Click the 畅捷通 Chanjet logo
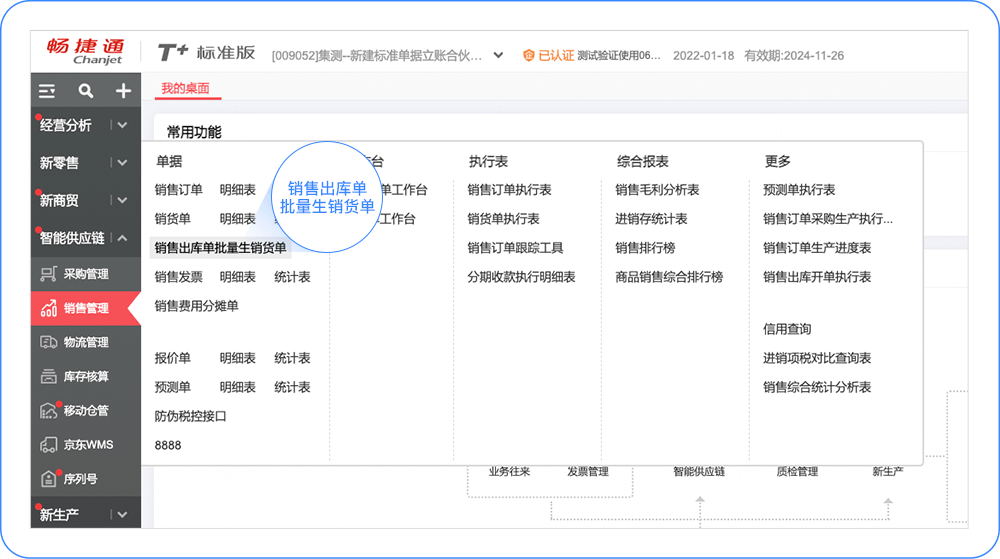The width and height of the screenshot is (1000, 559). click(x=85, y=51)
